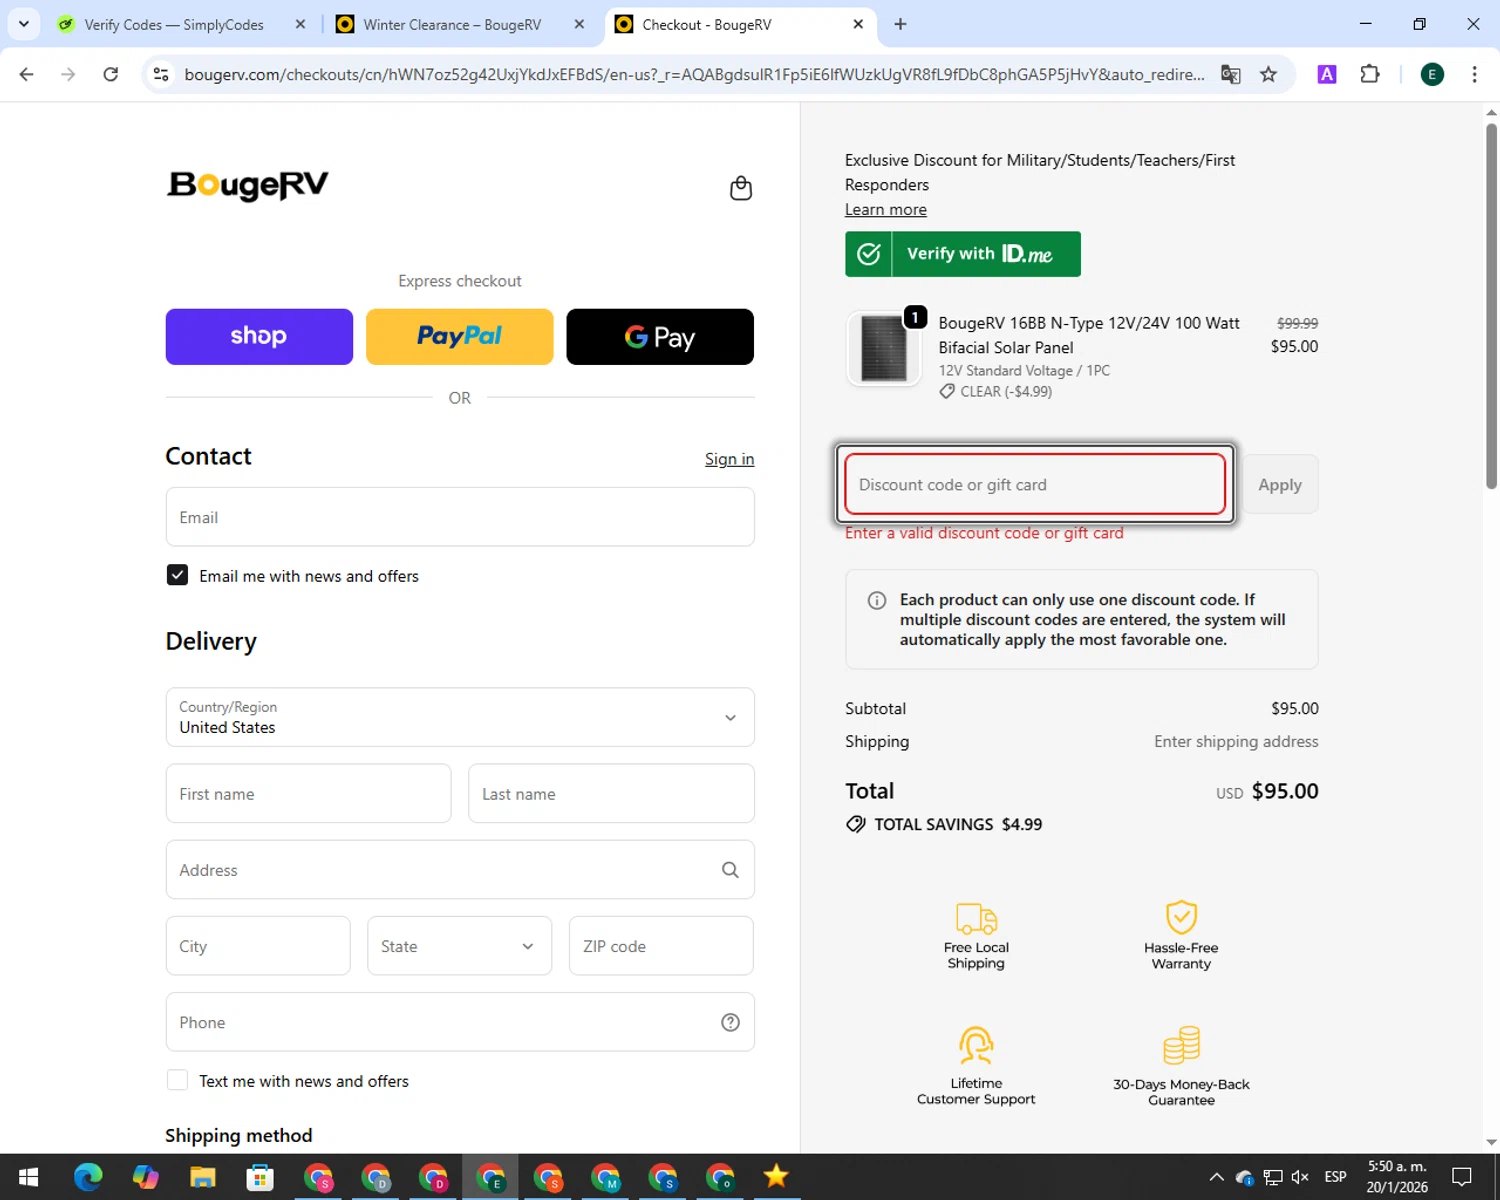The width and height of the screenshot is (1500, 1200).
Task: Switch to Verify Codes — SimplyCodes tab
Action: click(174, 24)
